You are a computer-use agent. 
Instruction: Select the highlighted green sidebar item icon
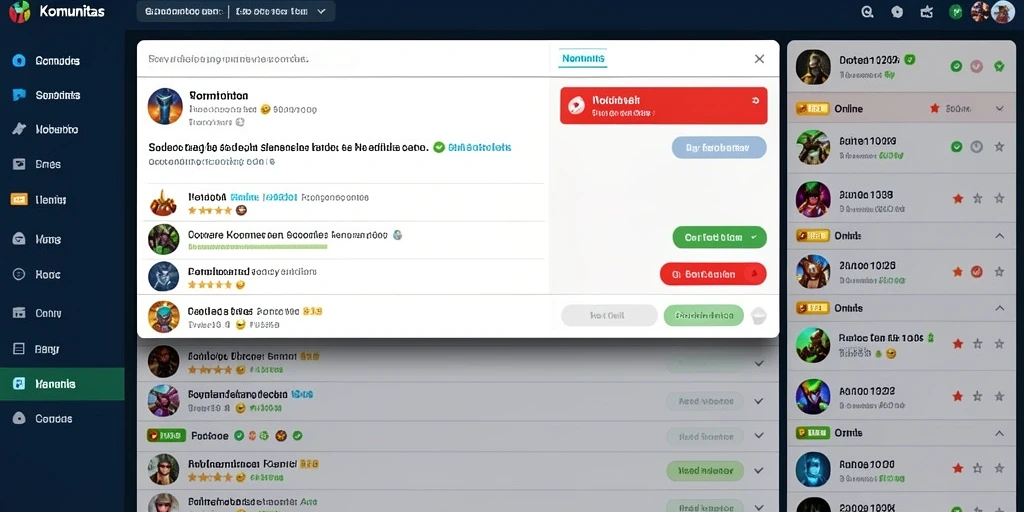19,384
